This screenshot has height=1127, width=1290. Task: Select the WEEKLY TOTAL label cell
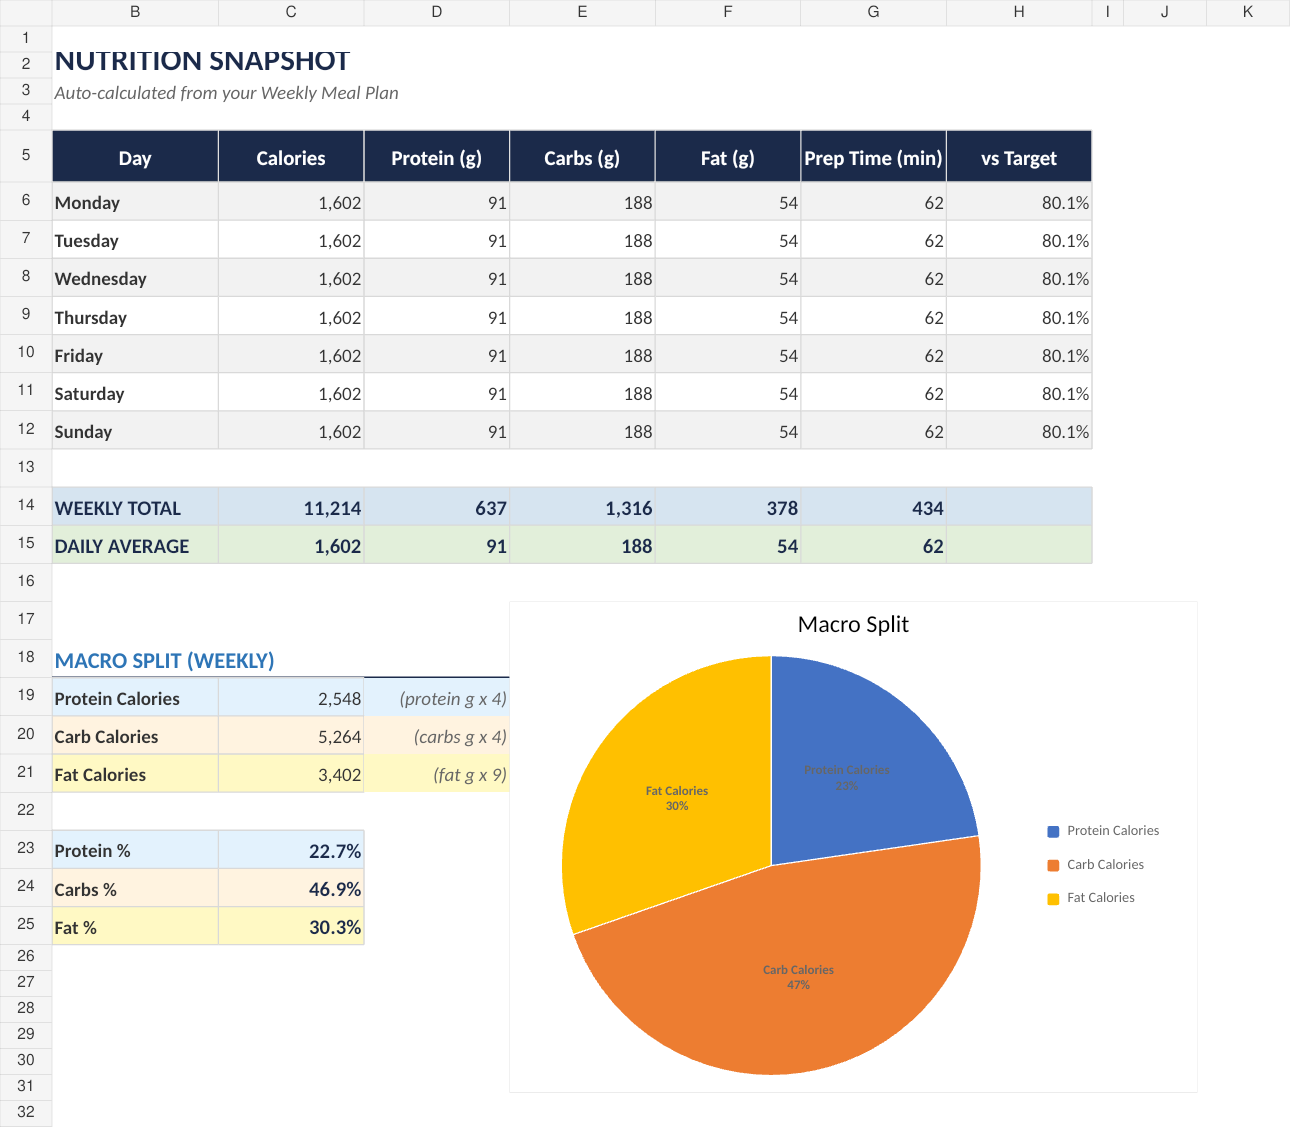(x=135, y=507)
